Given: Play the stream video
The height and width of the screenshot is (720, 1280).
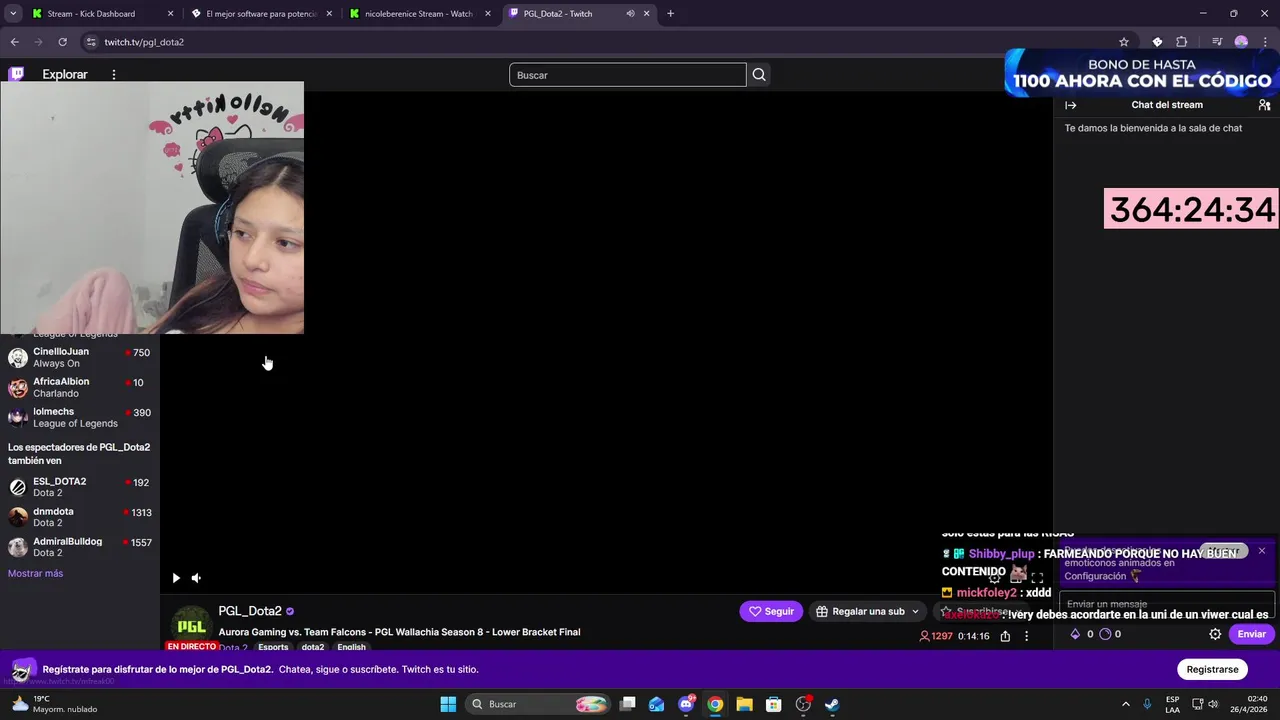Looking at the screenshot, I should (x=176, y=578).
